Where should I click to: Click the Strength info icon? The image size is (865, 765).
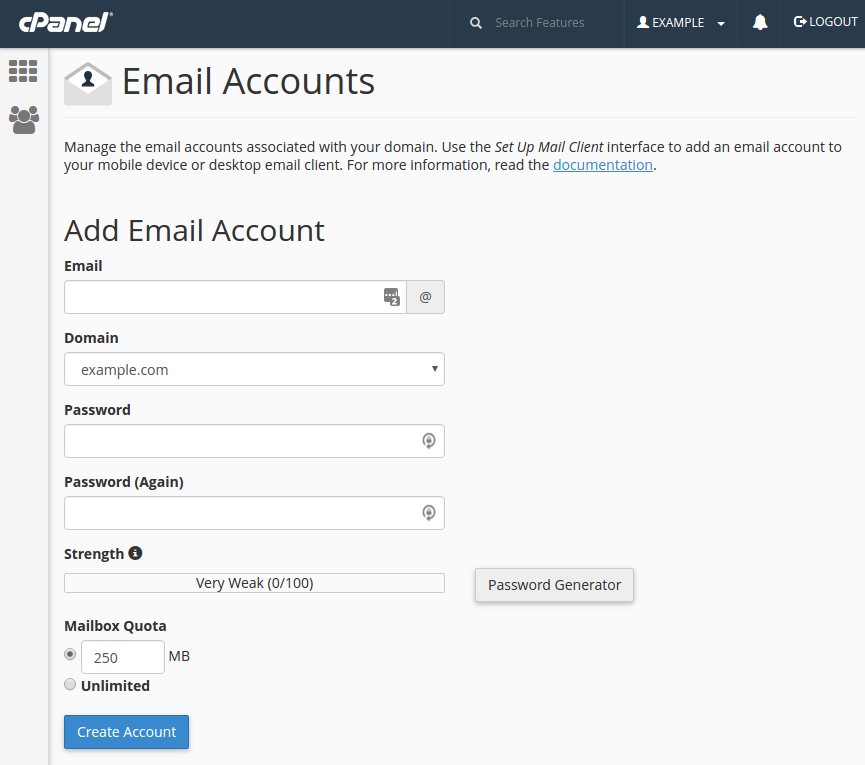(136, 553)
